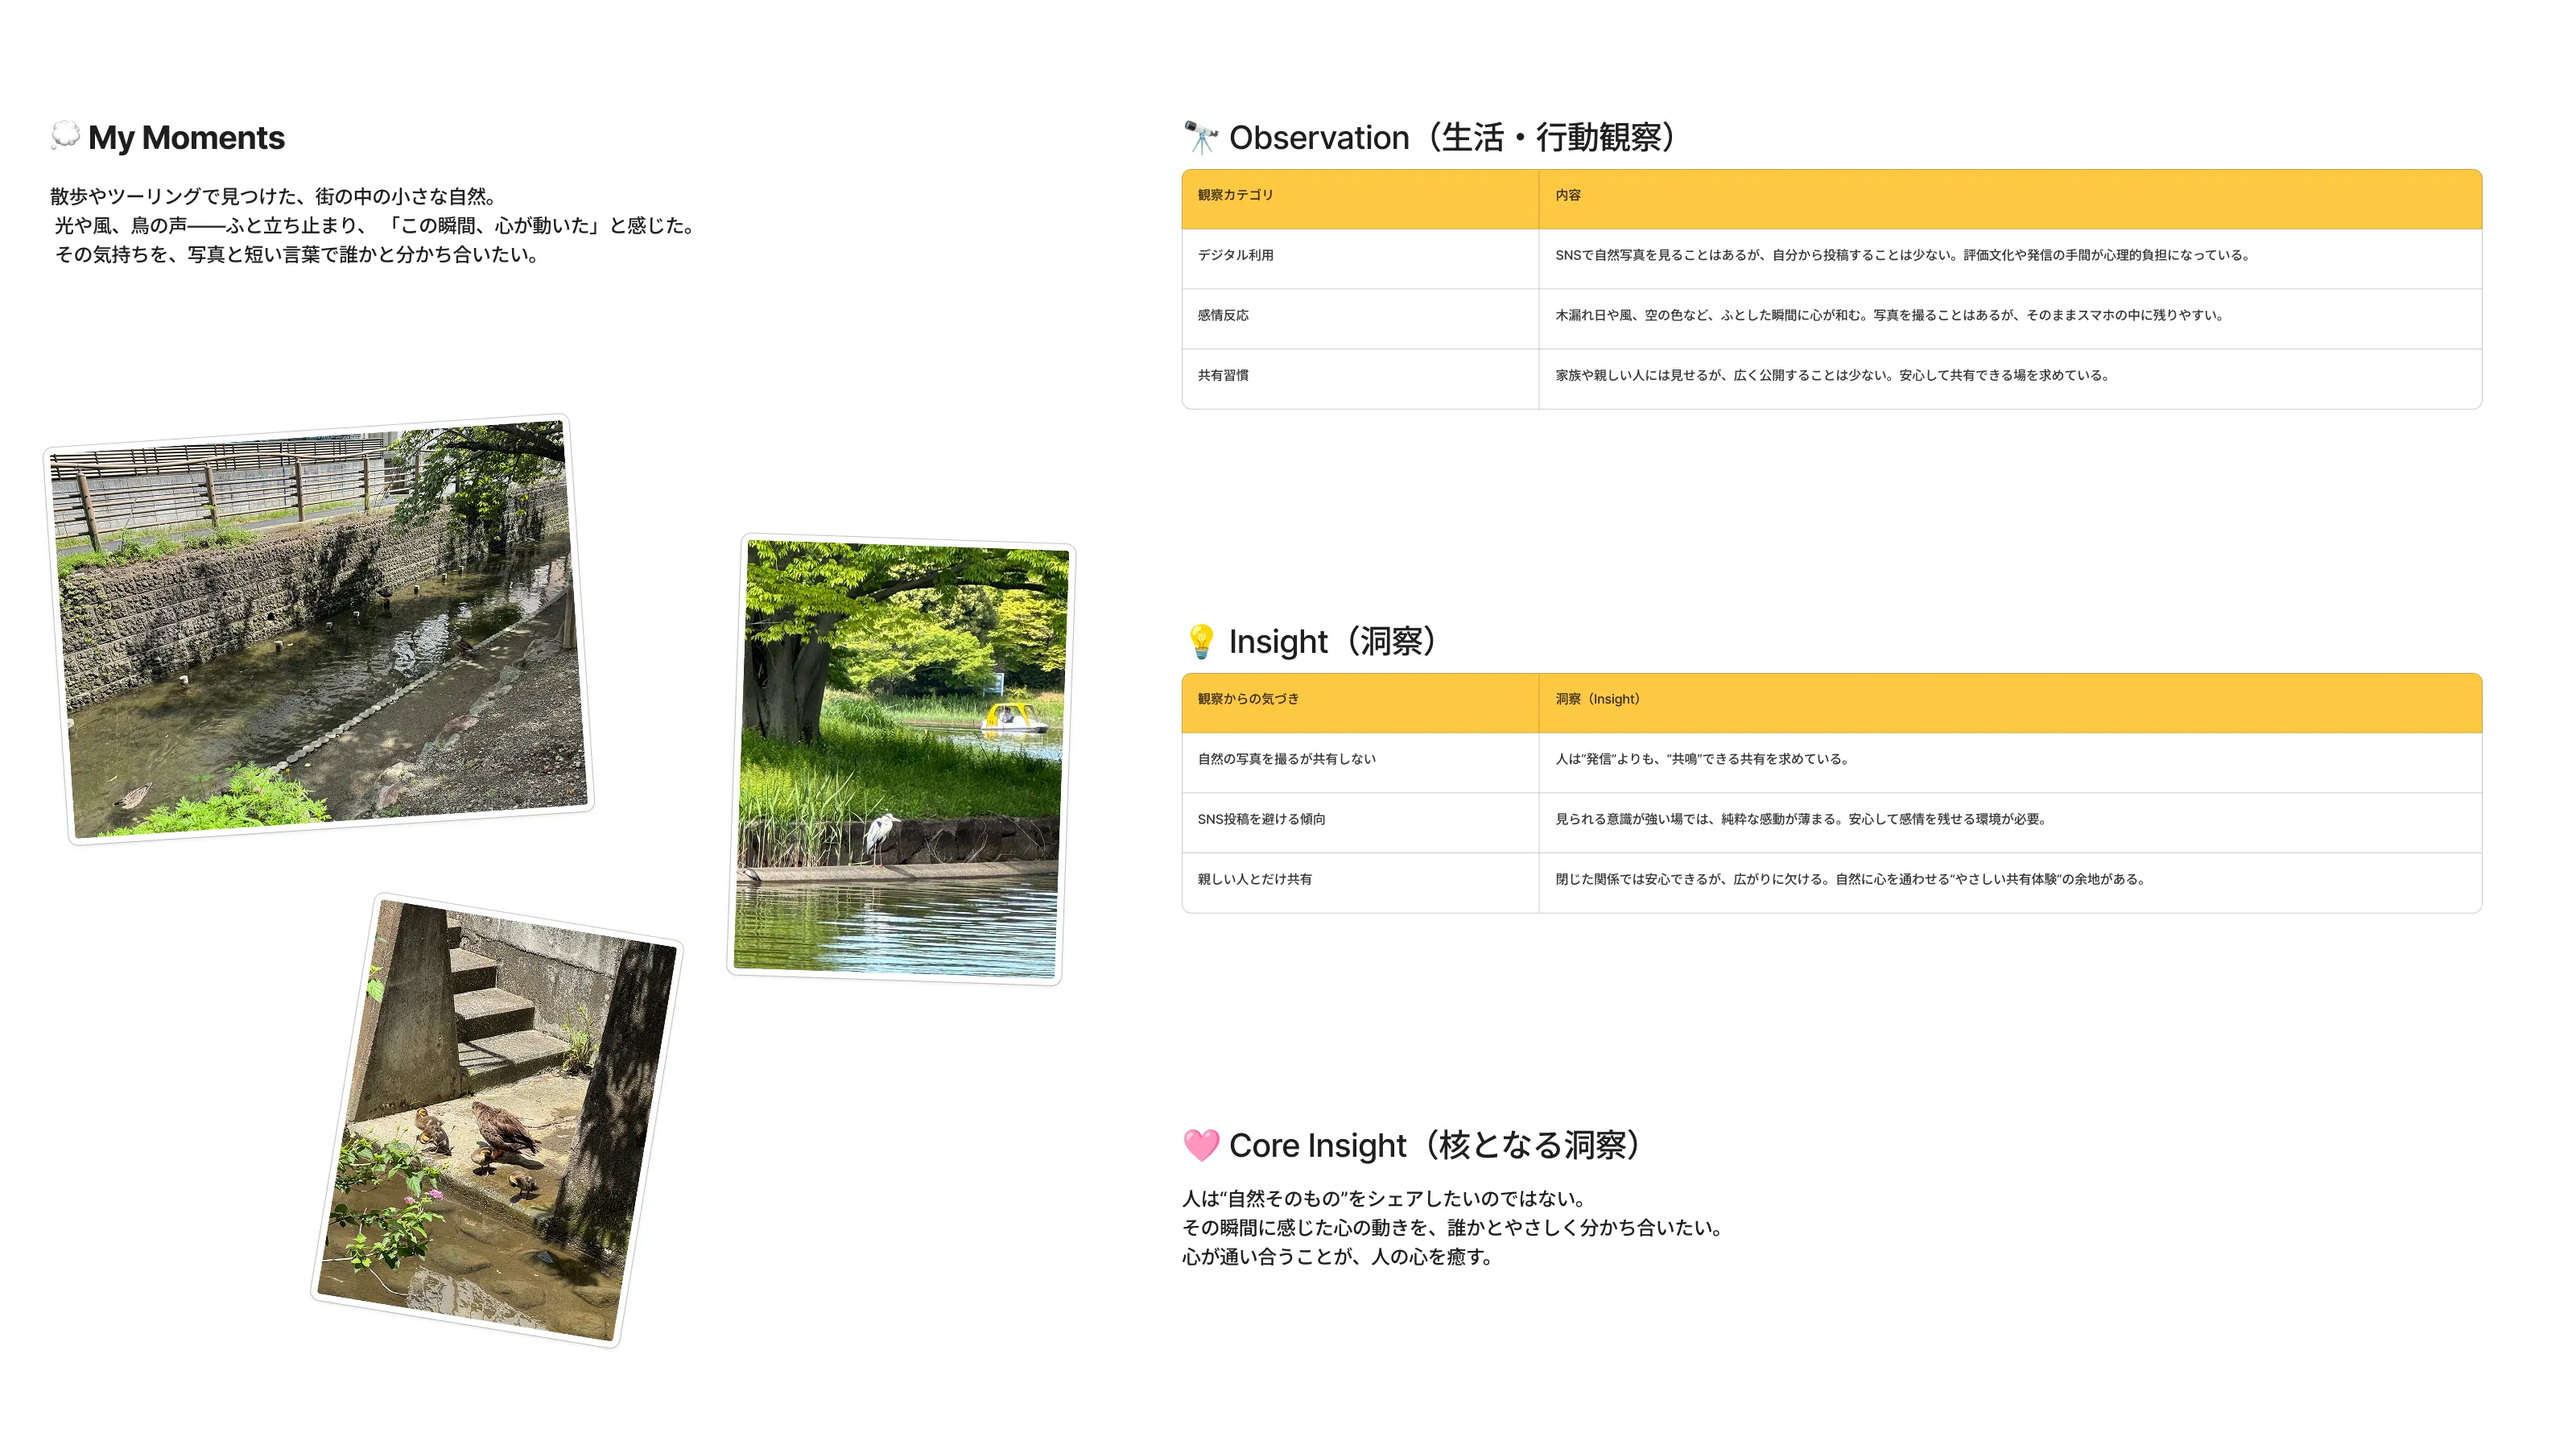Select the telescope icon in the Observation heading
Image resolution: width=2576 pixels, height=1449 pixels.
1200,137
